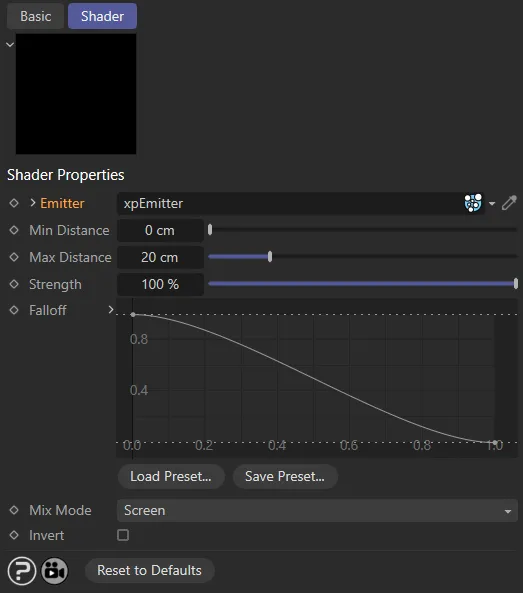The height and width of the screenshot is (593, 523).
Task: Click the video camera icon
Action: click(x=54, y=571)
